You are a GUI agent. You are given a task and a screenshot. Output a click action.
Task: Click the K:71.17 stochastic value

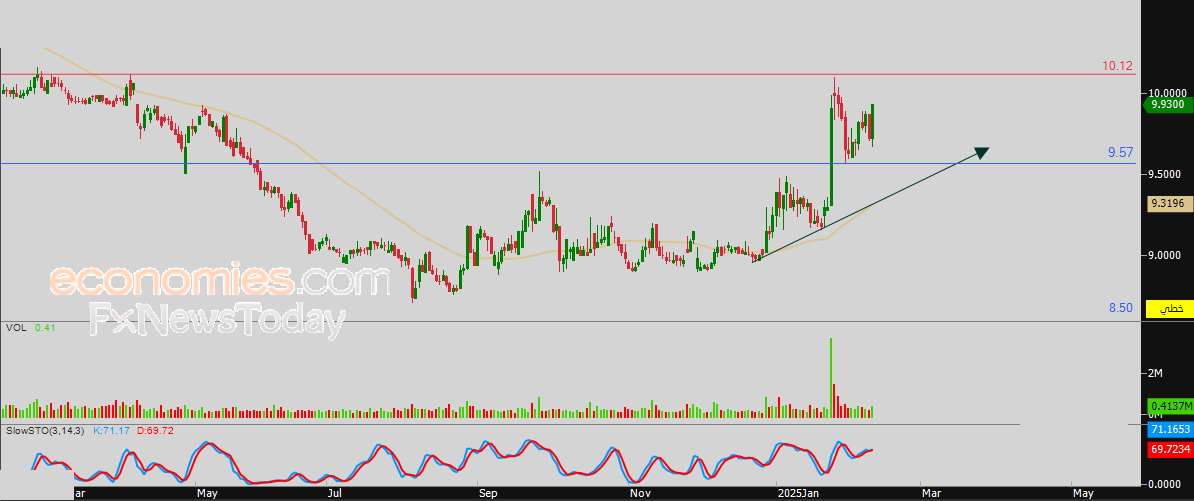(x=111, y=431)
